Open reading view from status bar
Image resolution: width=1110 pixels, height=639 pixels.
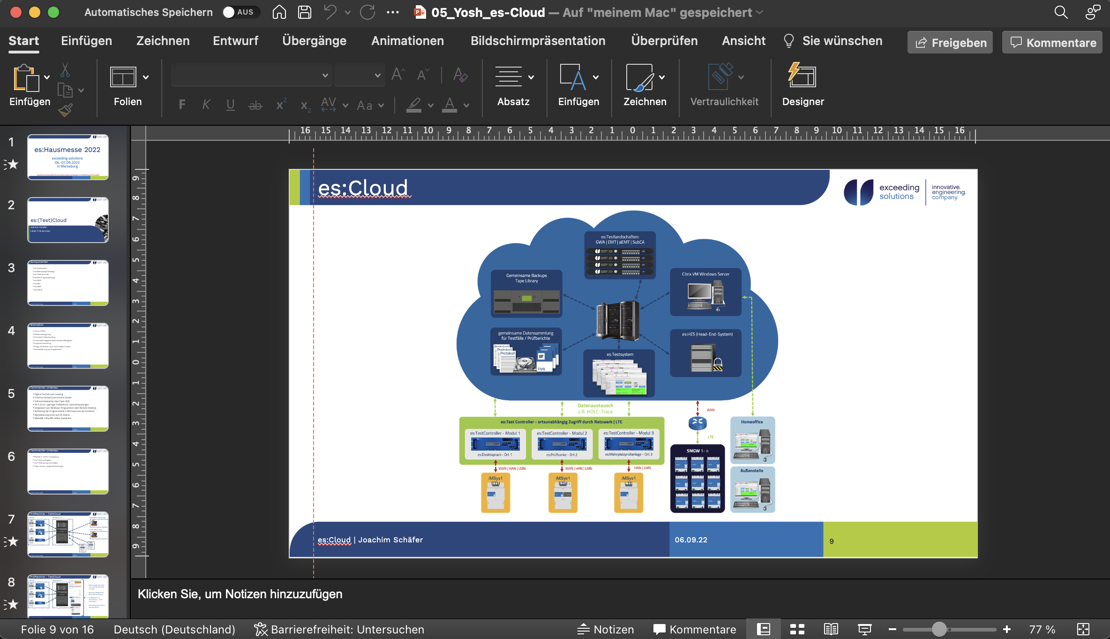[x=830, y=629]
